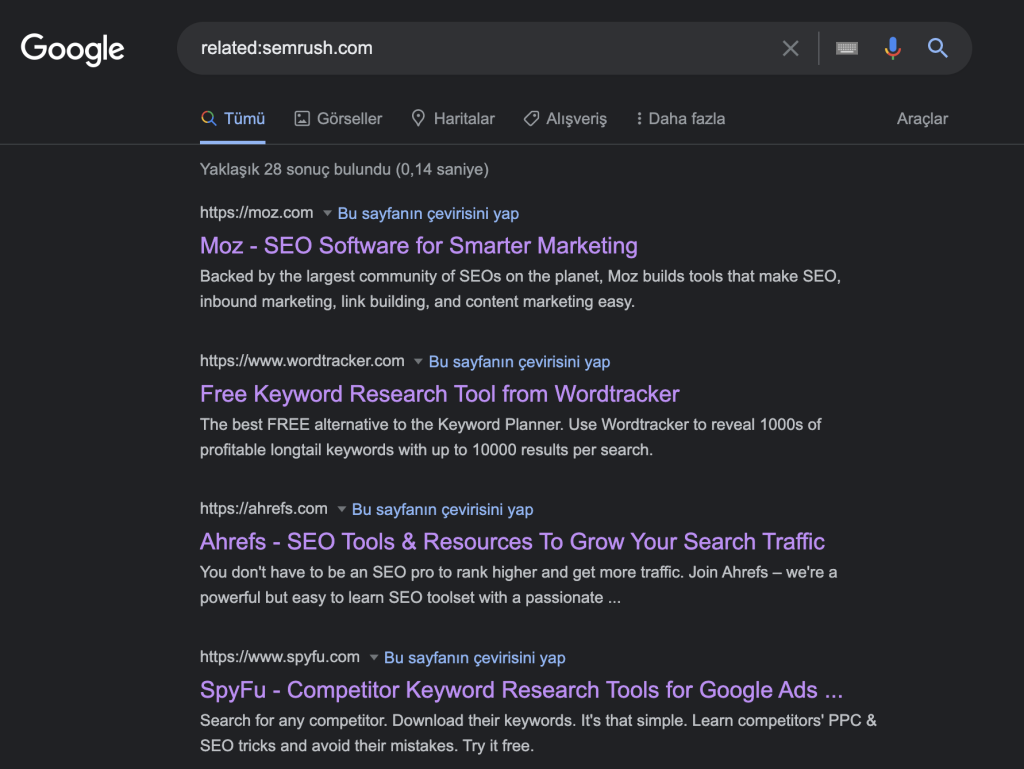Submit search using the magnifying glass icon
Viewport: 1024px width, 769px height.
[x=937, y=48]
